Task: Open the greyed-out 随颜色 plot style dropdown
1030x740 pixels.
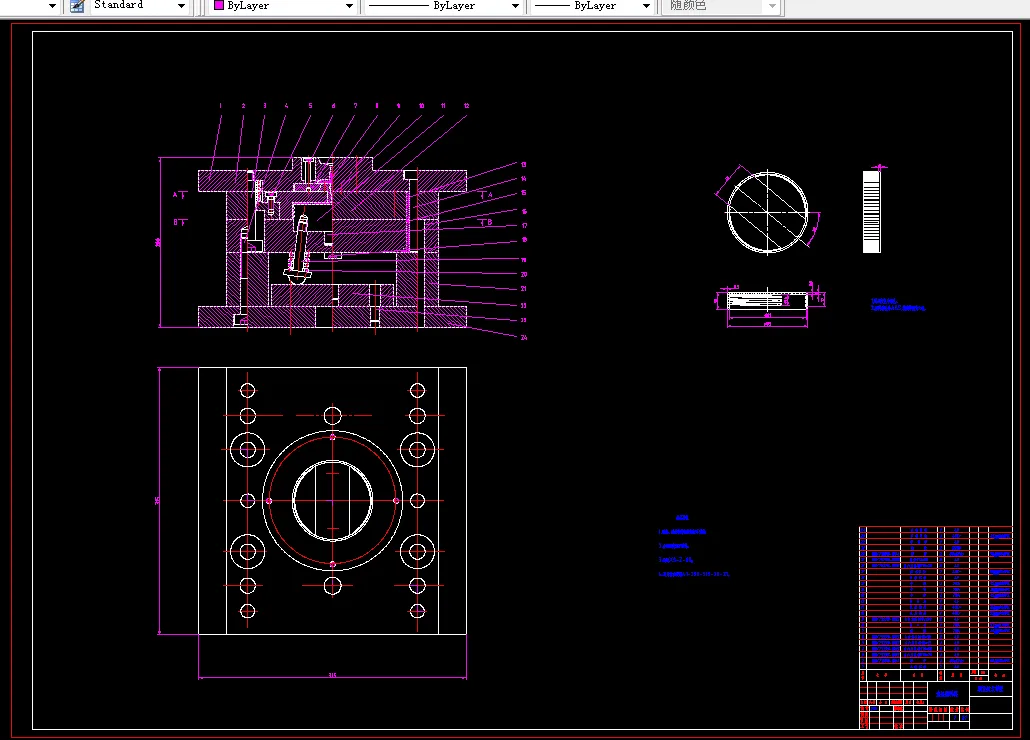Action: 772,6
